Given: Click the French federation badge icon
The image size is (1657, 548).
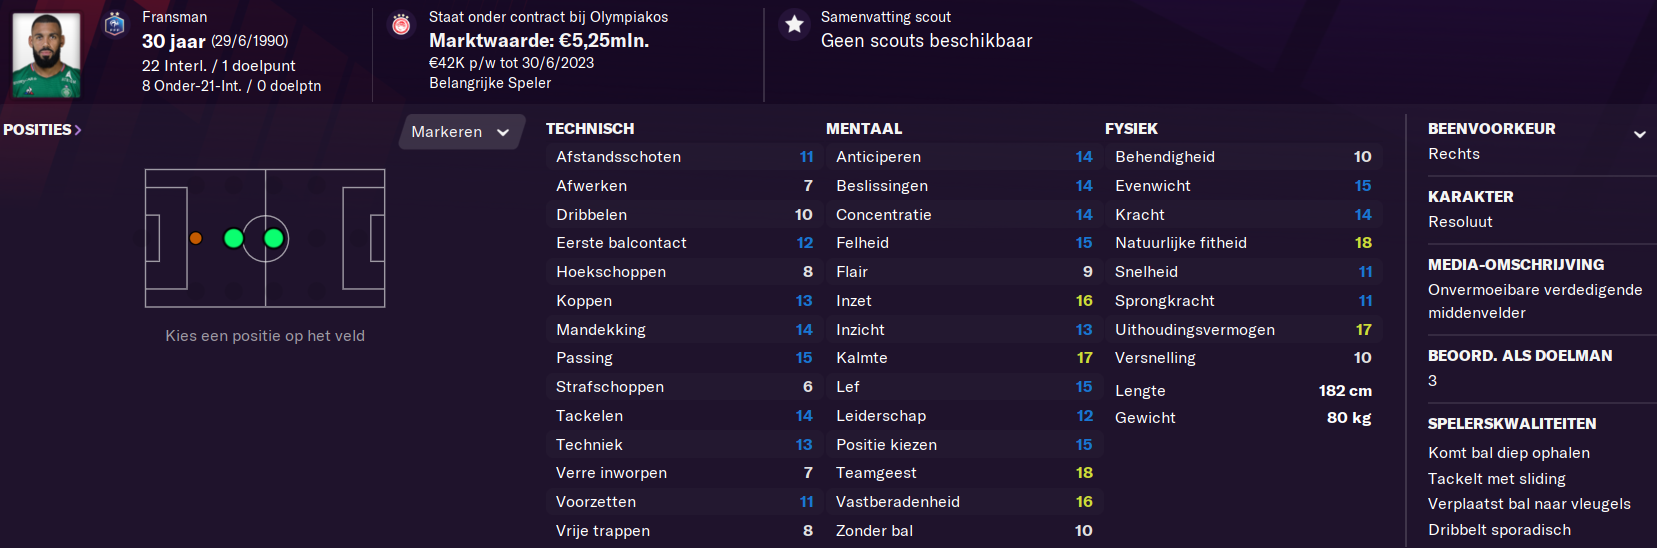Looking at the screenshot, I should click(115, 24).
